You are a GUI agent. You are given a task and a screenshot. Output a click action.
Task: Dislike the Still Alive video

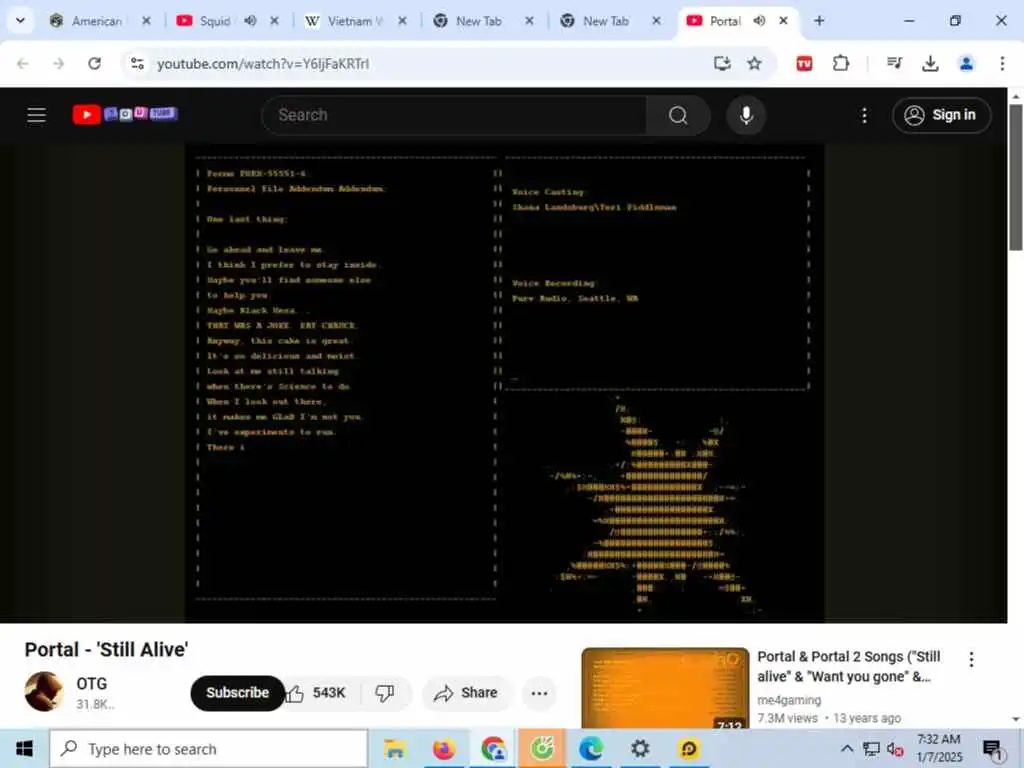[x=385, y=693]
